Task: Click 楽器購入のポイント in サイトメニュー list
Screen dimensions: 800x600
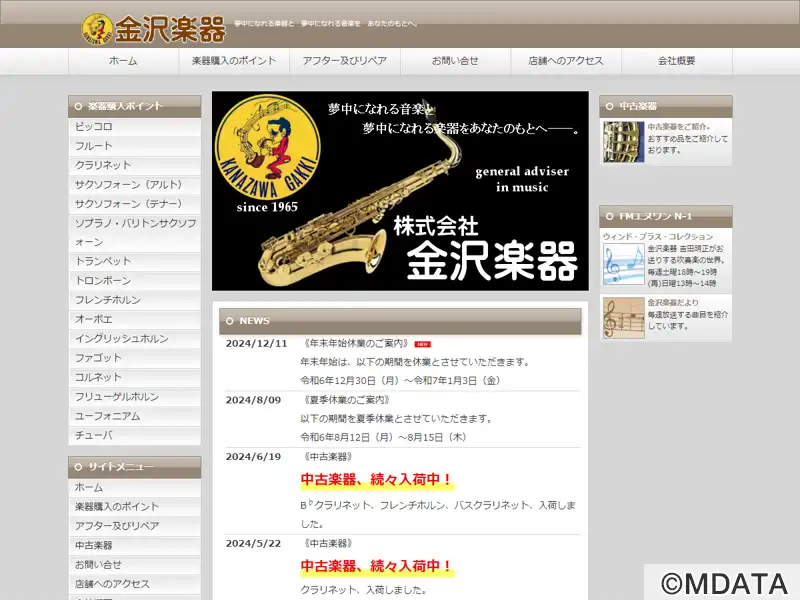Action: pos(135,507)
